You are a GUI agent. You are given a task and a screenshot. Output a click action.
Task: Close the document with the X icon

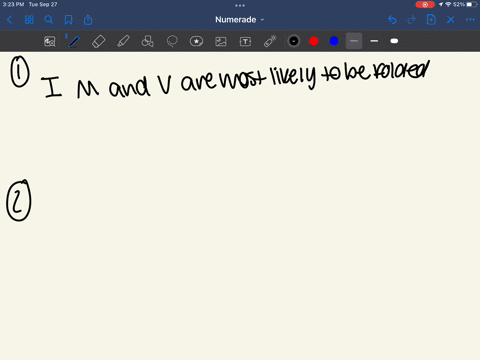(x=451, y=20)
